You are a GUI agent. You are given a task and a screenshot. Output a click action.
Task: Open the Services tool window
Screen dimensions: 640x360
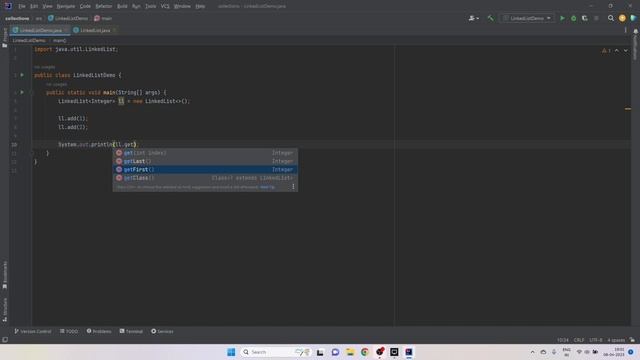coord(162,331)
